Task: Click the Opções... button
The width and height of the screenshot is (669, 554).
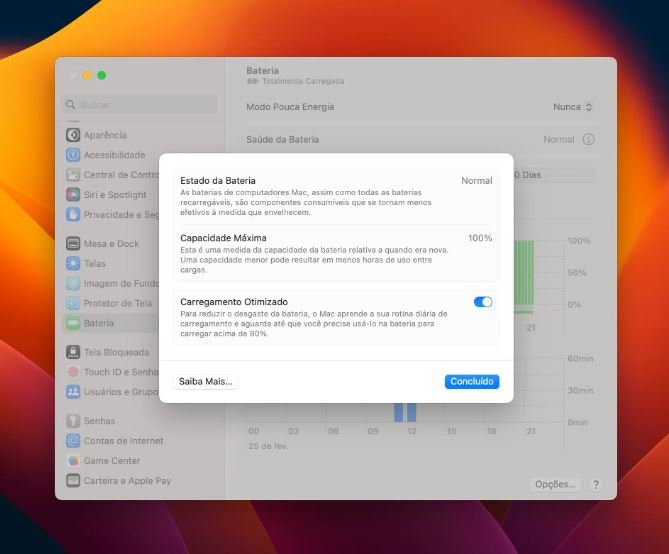Action: click(x=555, y=484)
